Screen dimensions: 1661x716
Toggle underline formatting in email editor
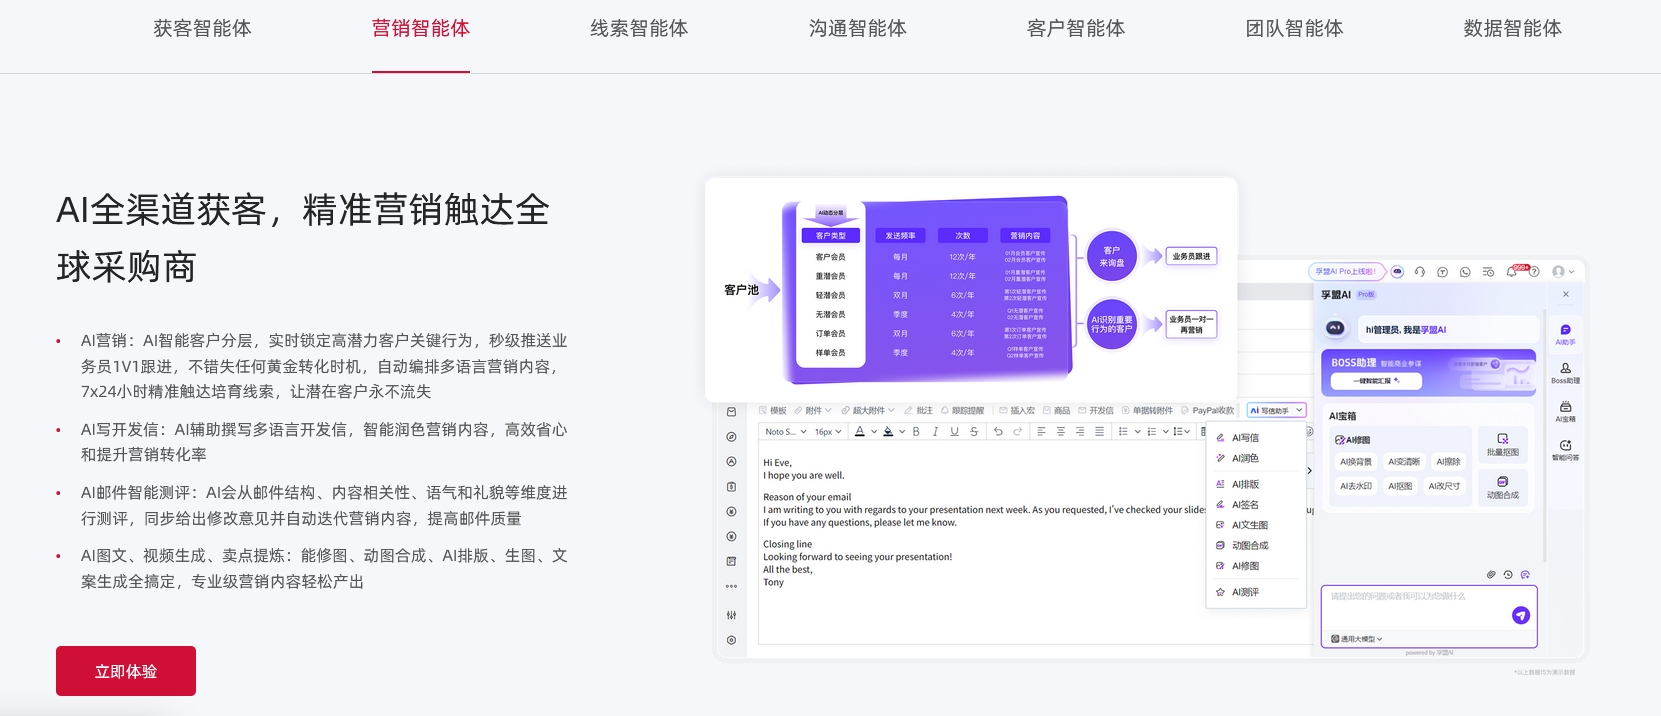point(954,432)
